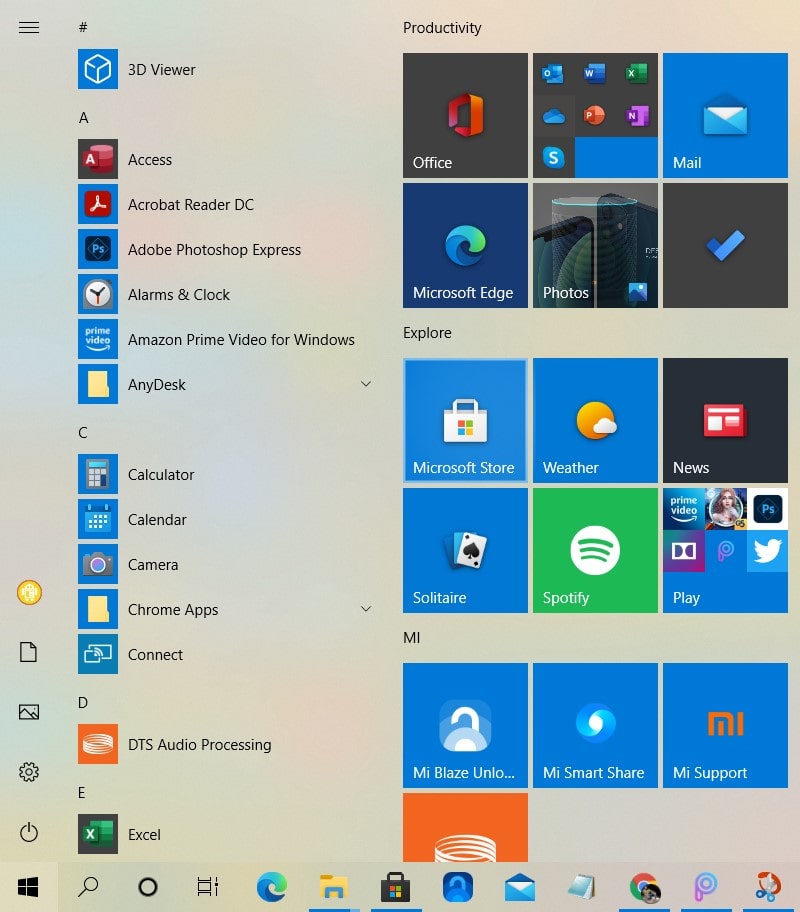Jump to letter D section header
Screen dimensions: 800x912
83,703
